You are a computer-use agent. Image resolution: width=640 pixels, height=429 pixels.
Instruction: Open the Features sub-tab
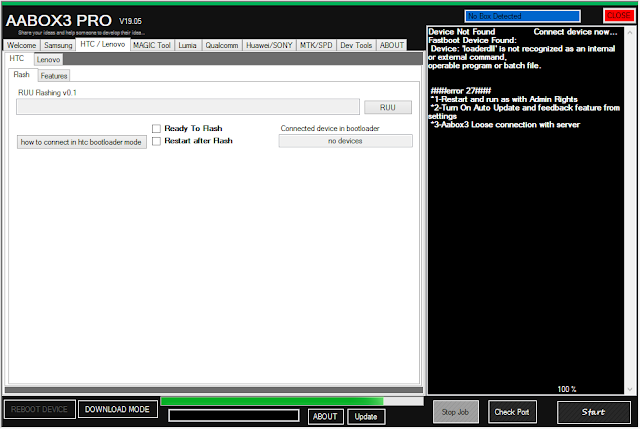[x=54, y=76]
